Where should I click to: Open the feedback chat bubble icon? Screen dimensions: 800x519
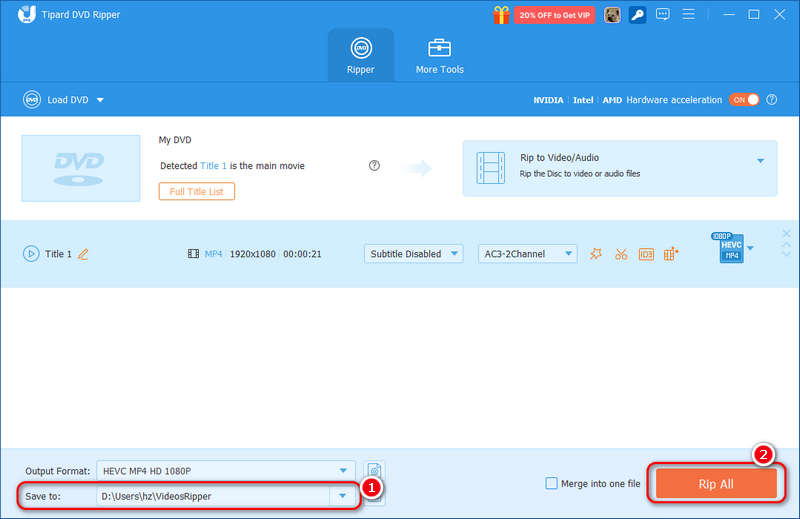tap(663, 14)
